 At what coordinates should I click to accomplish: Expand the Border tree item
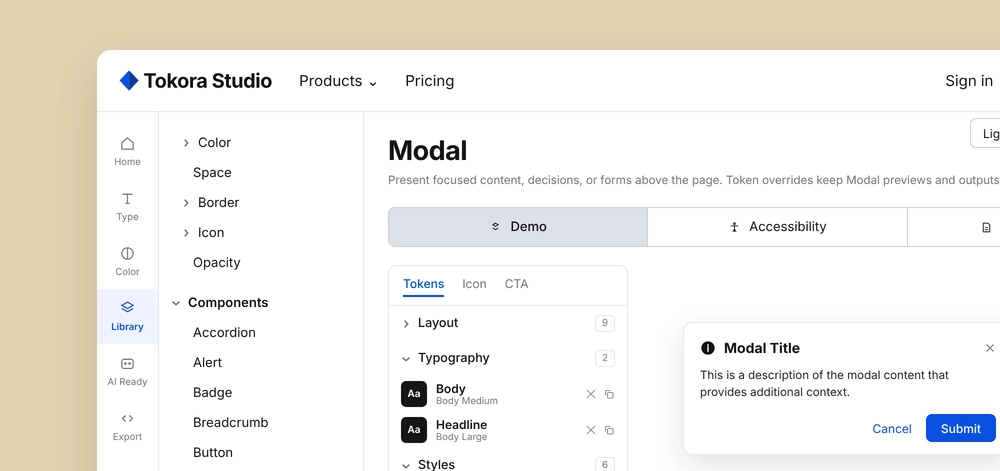tap(186, 203)
